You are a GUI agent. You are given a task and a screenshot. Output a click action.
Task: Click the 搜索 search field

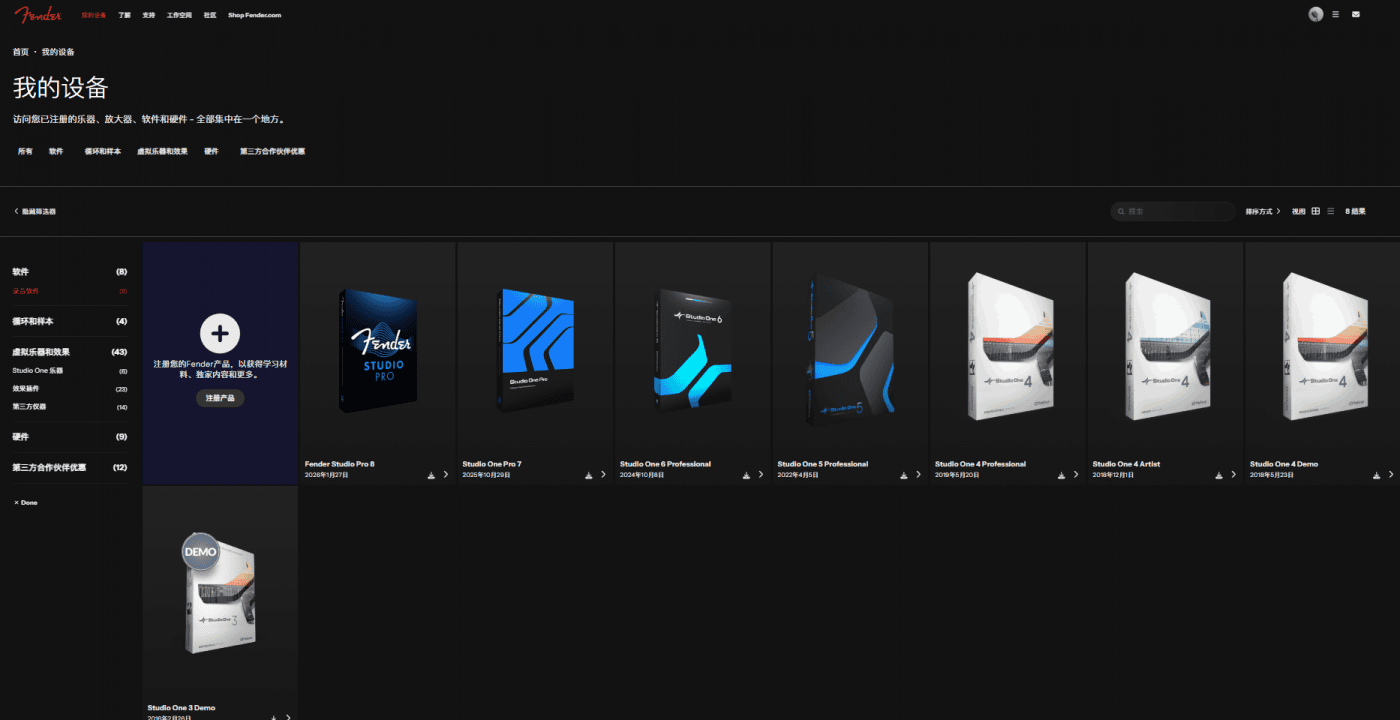(x=1177, y=211)
